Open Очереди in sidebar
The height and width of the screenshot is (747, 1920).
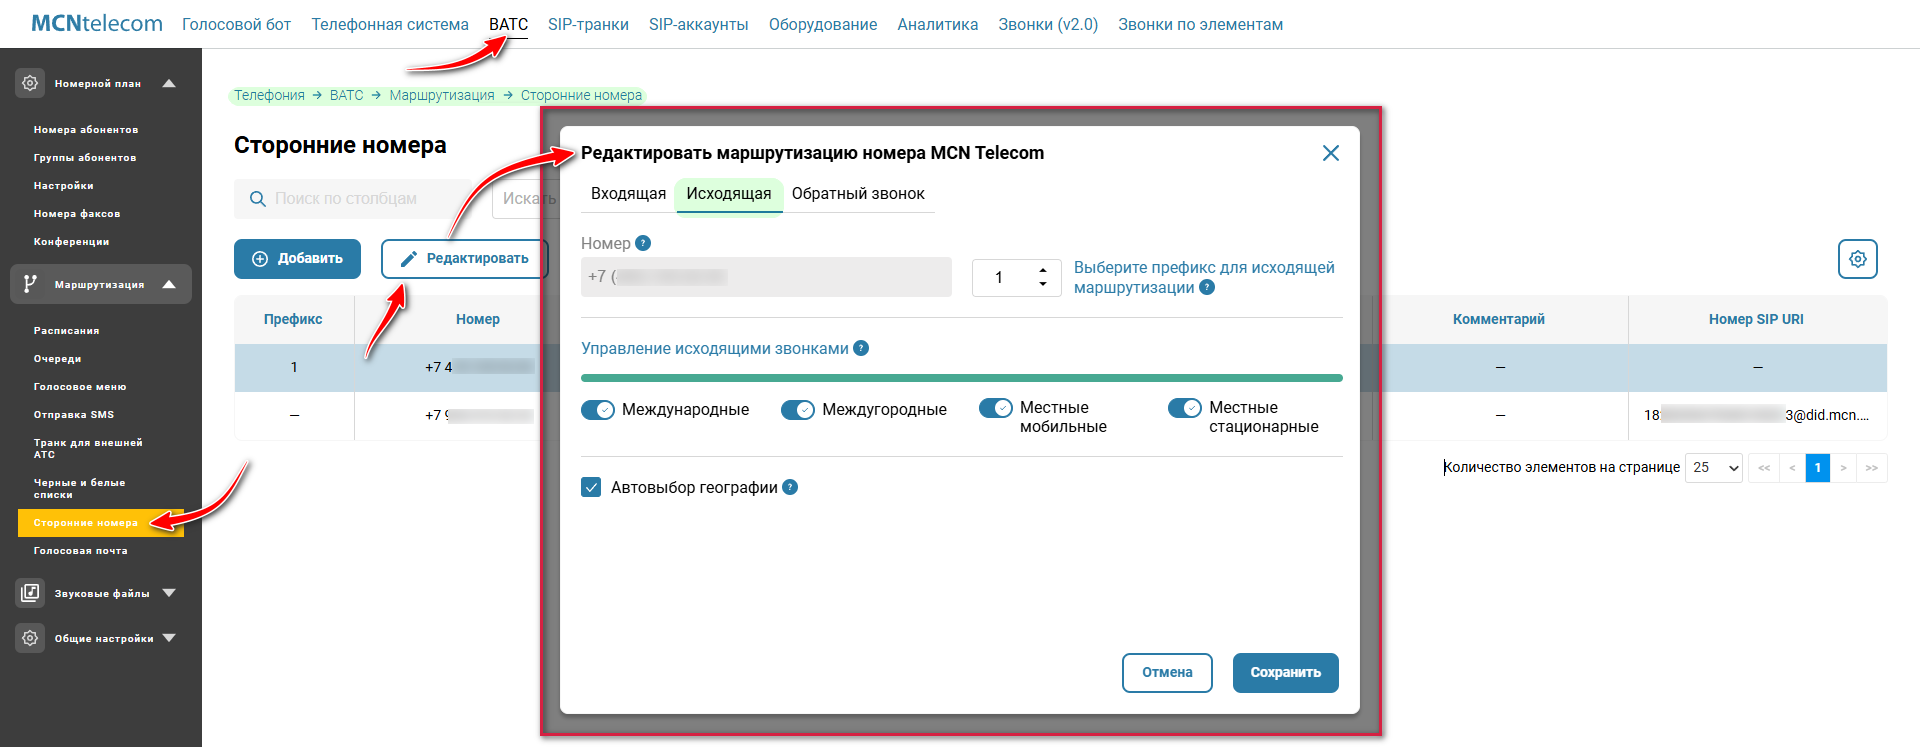click(x=57, y=359)
